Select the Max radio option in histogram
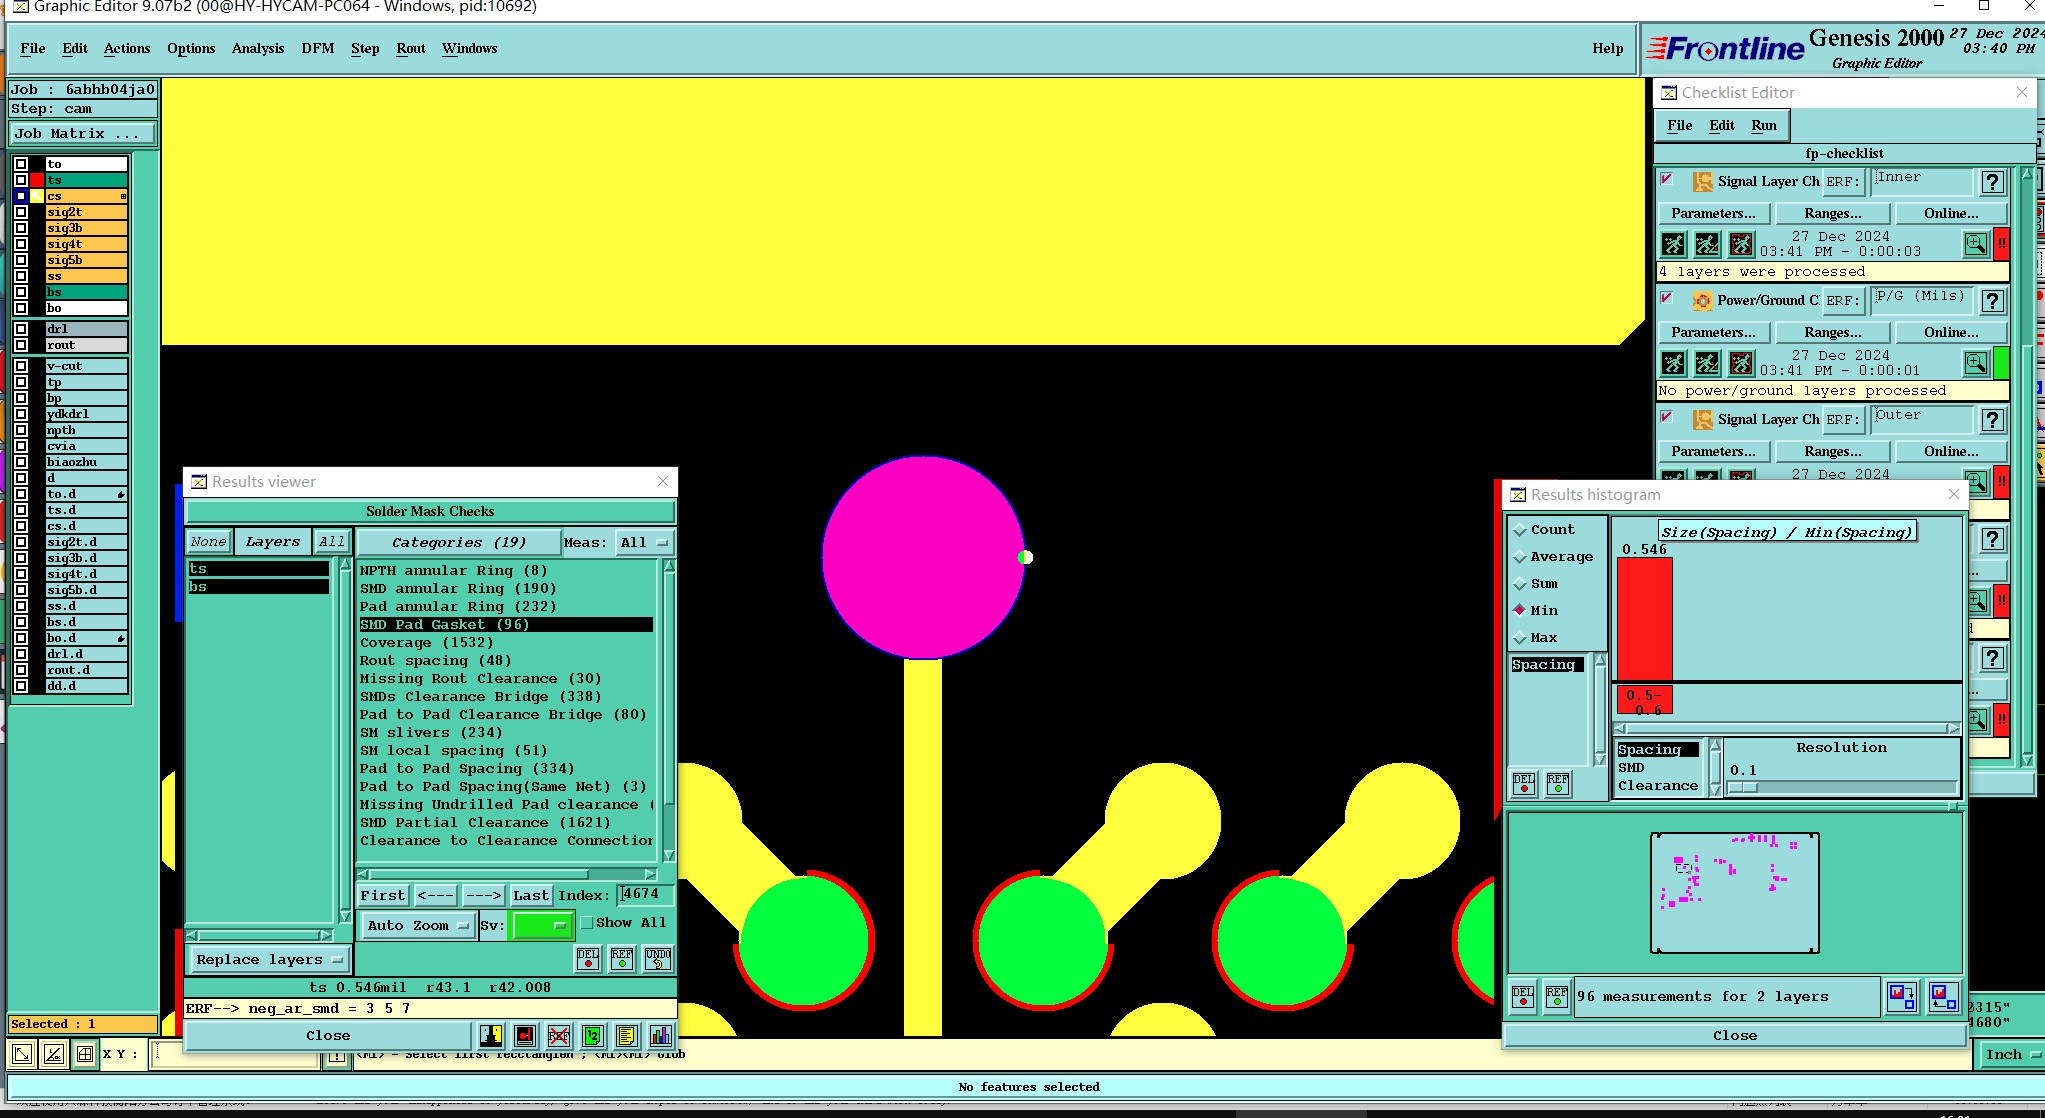Image resolution: width=2045 pixels, height=1118 pixels. point(1520,638)
